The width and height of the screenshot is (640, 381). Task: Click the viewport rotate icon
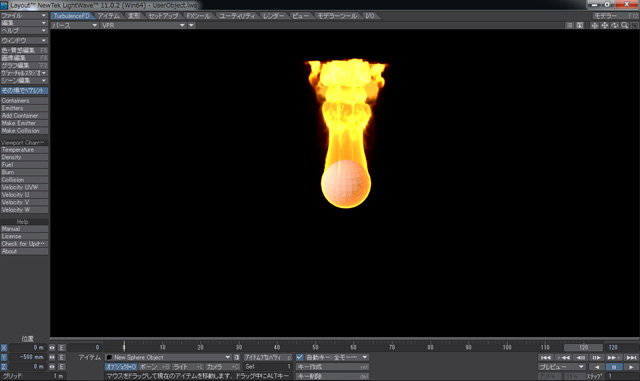(x=615, y=25)
